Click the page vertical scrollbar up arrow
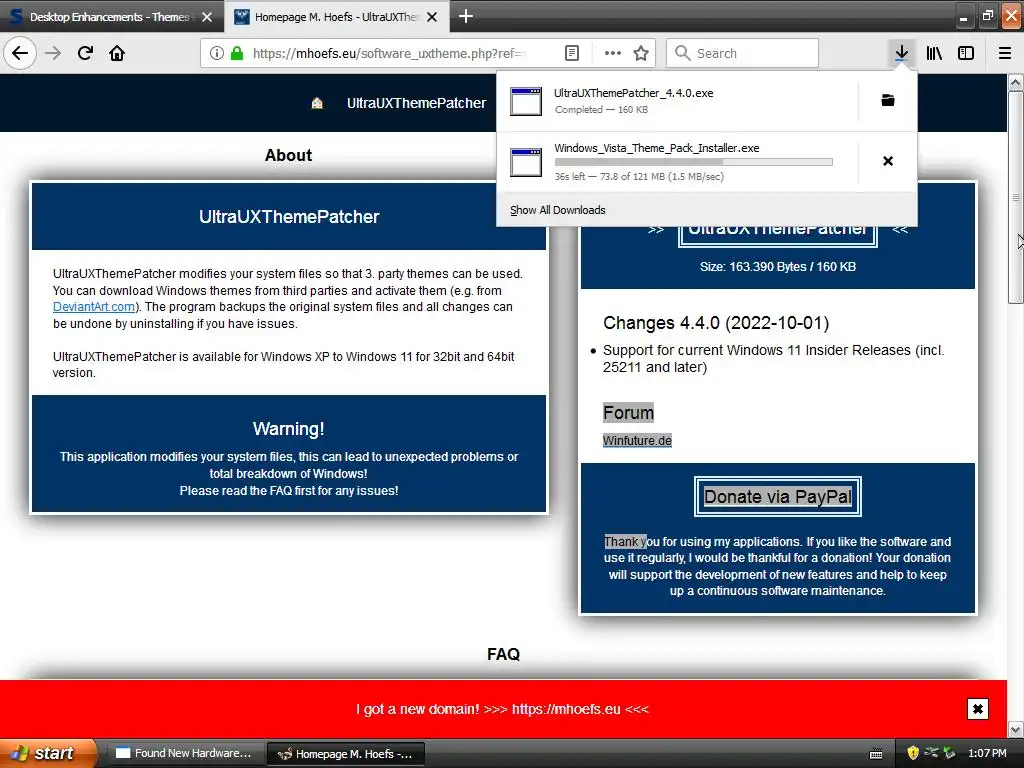The image size is (1024, 768). click(1016, 83)
